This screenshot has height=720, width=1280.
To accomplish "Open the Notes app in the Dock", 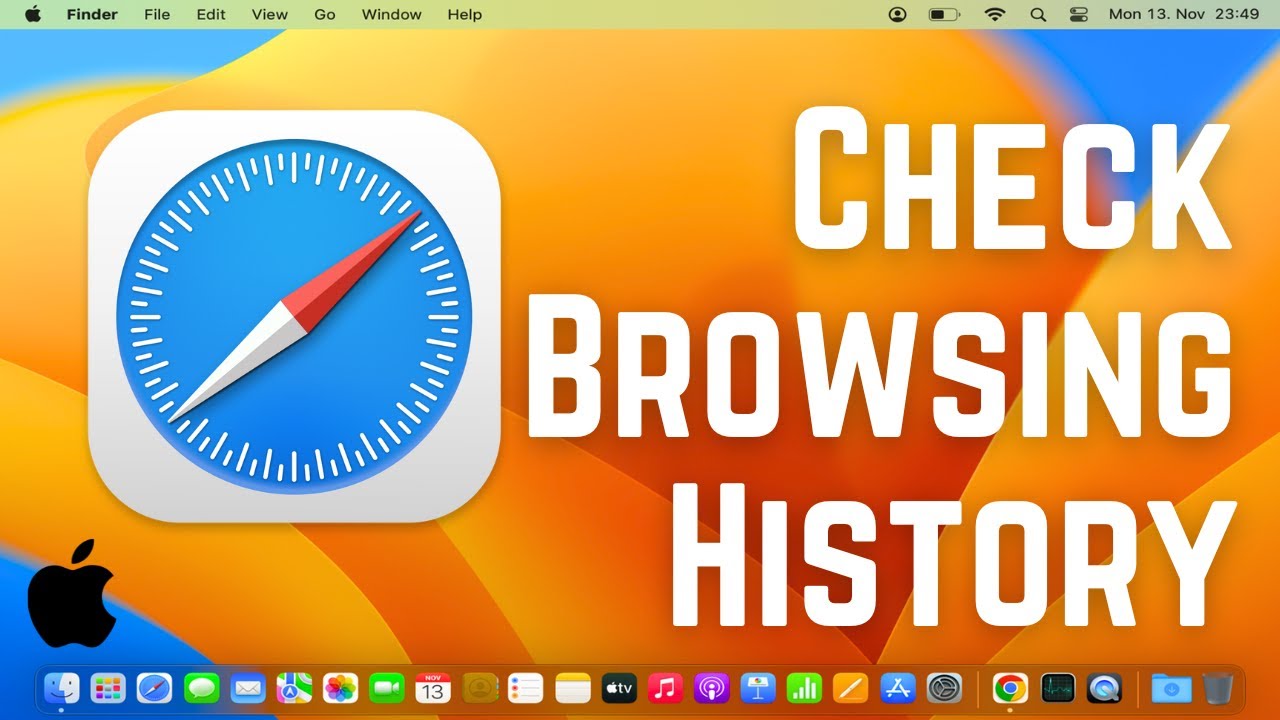I will [573, 688].
